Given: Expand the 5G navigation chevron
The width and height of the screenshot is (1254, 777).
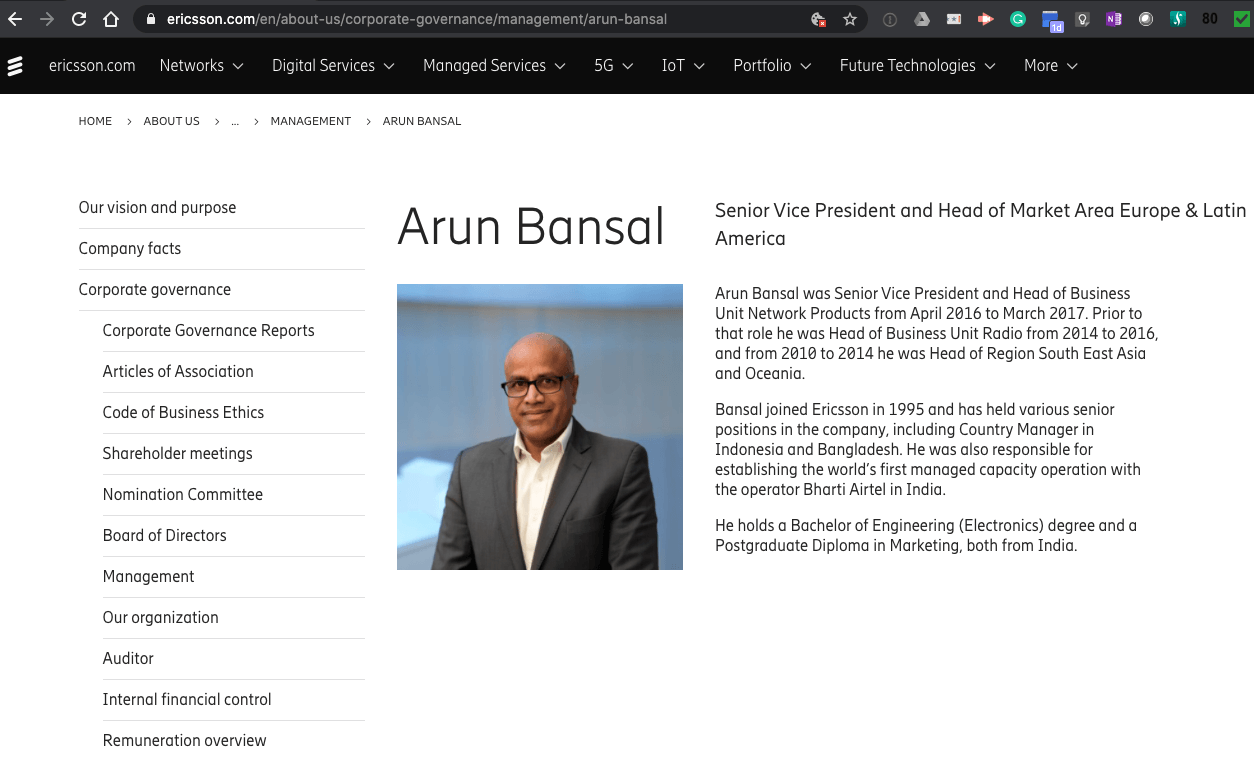Looking at the screenshot, I should [x=630, y=65].
